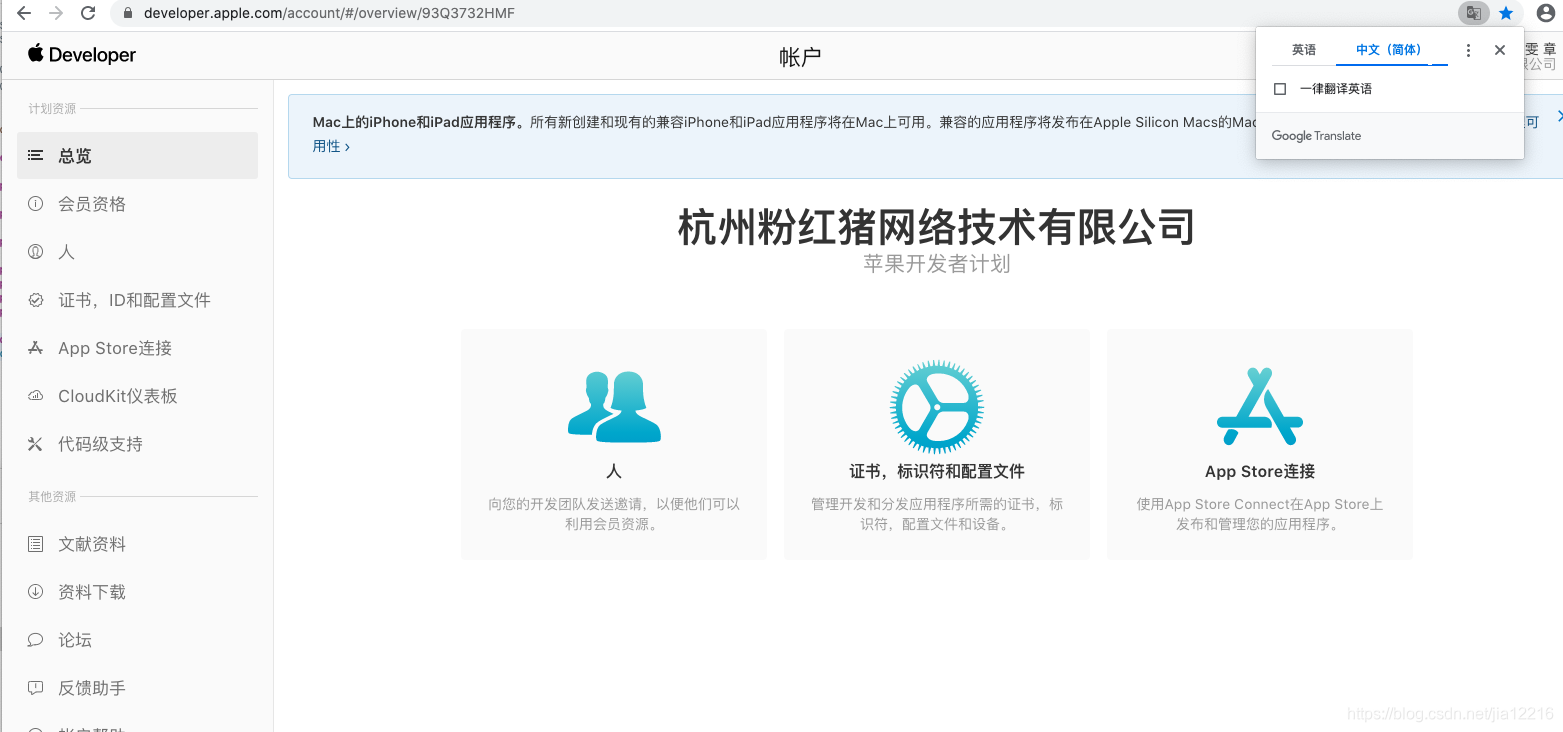Image resolution: width=1563 pixels, height=732 pixels.
Task: Open the Chrome profile avatar icon
Action: pos(1545,13)
